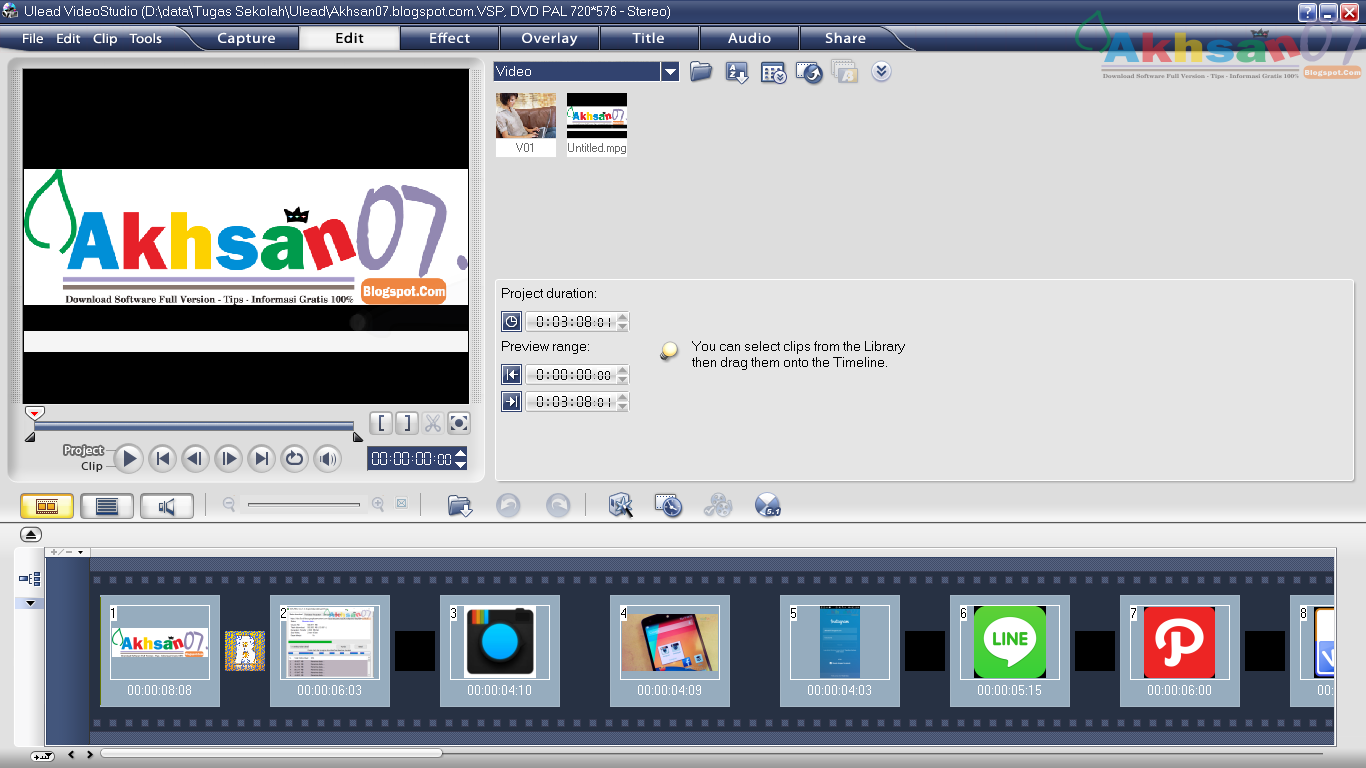Open the Tools menu
Viewport: 1366px width, 768px height.
146,39
